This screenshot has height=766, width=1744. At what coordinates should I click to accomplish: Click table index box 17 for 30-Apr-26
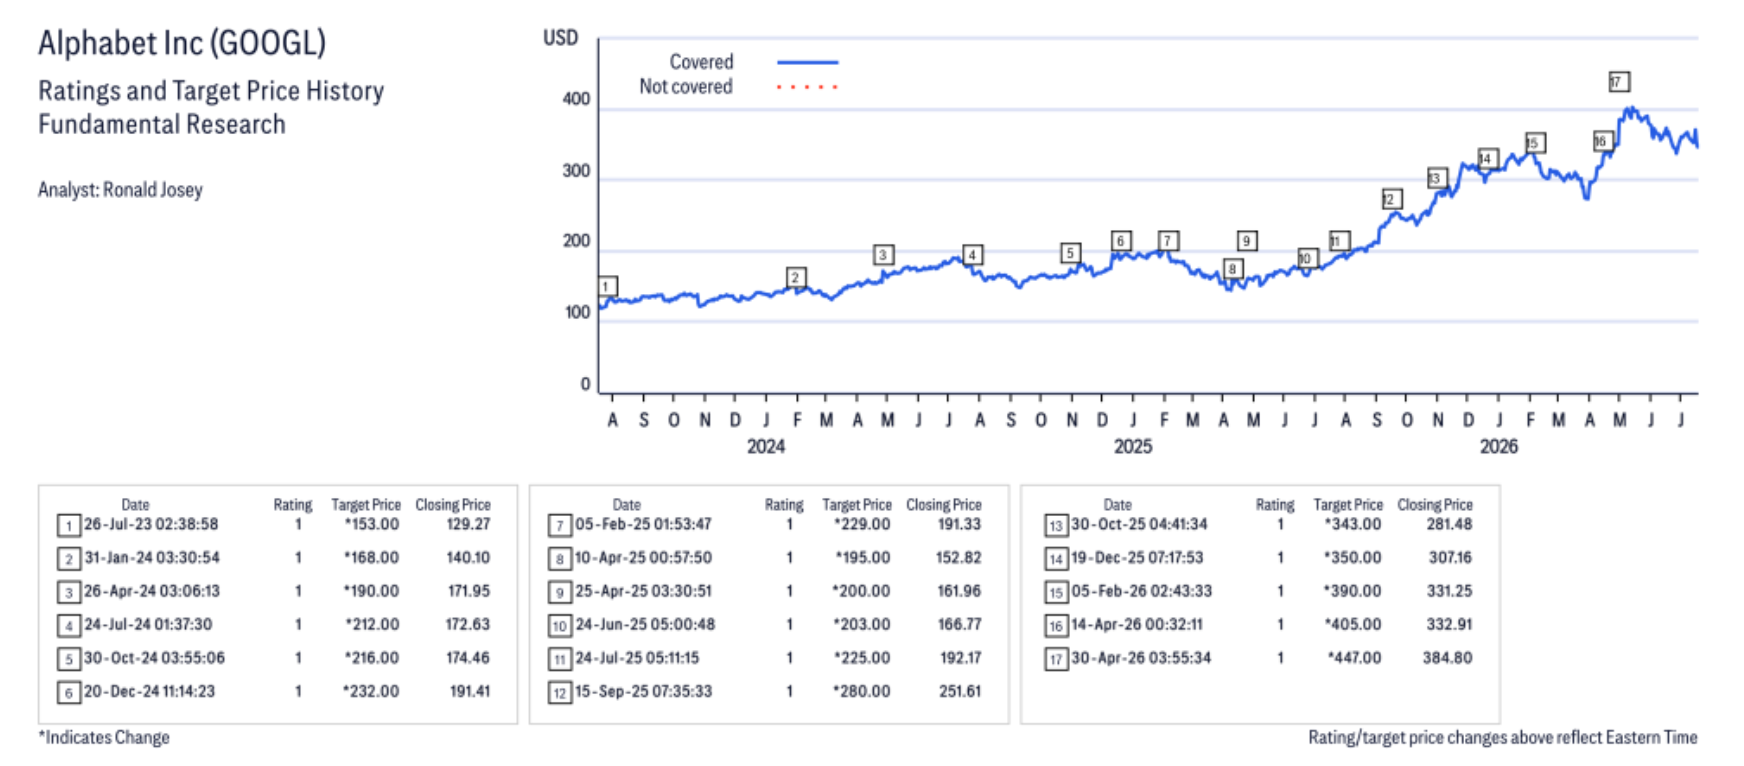click(1056, 660)
